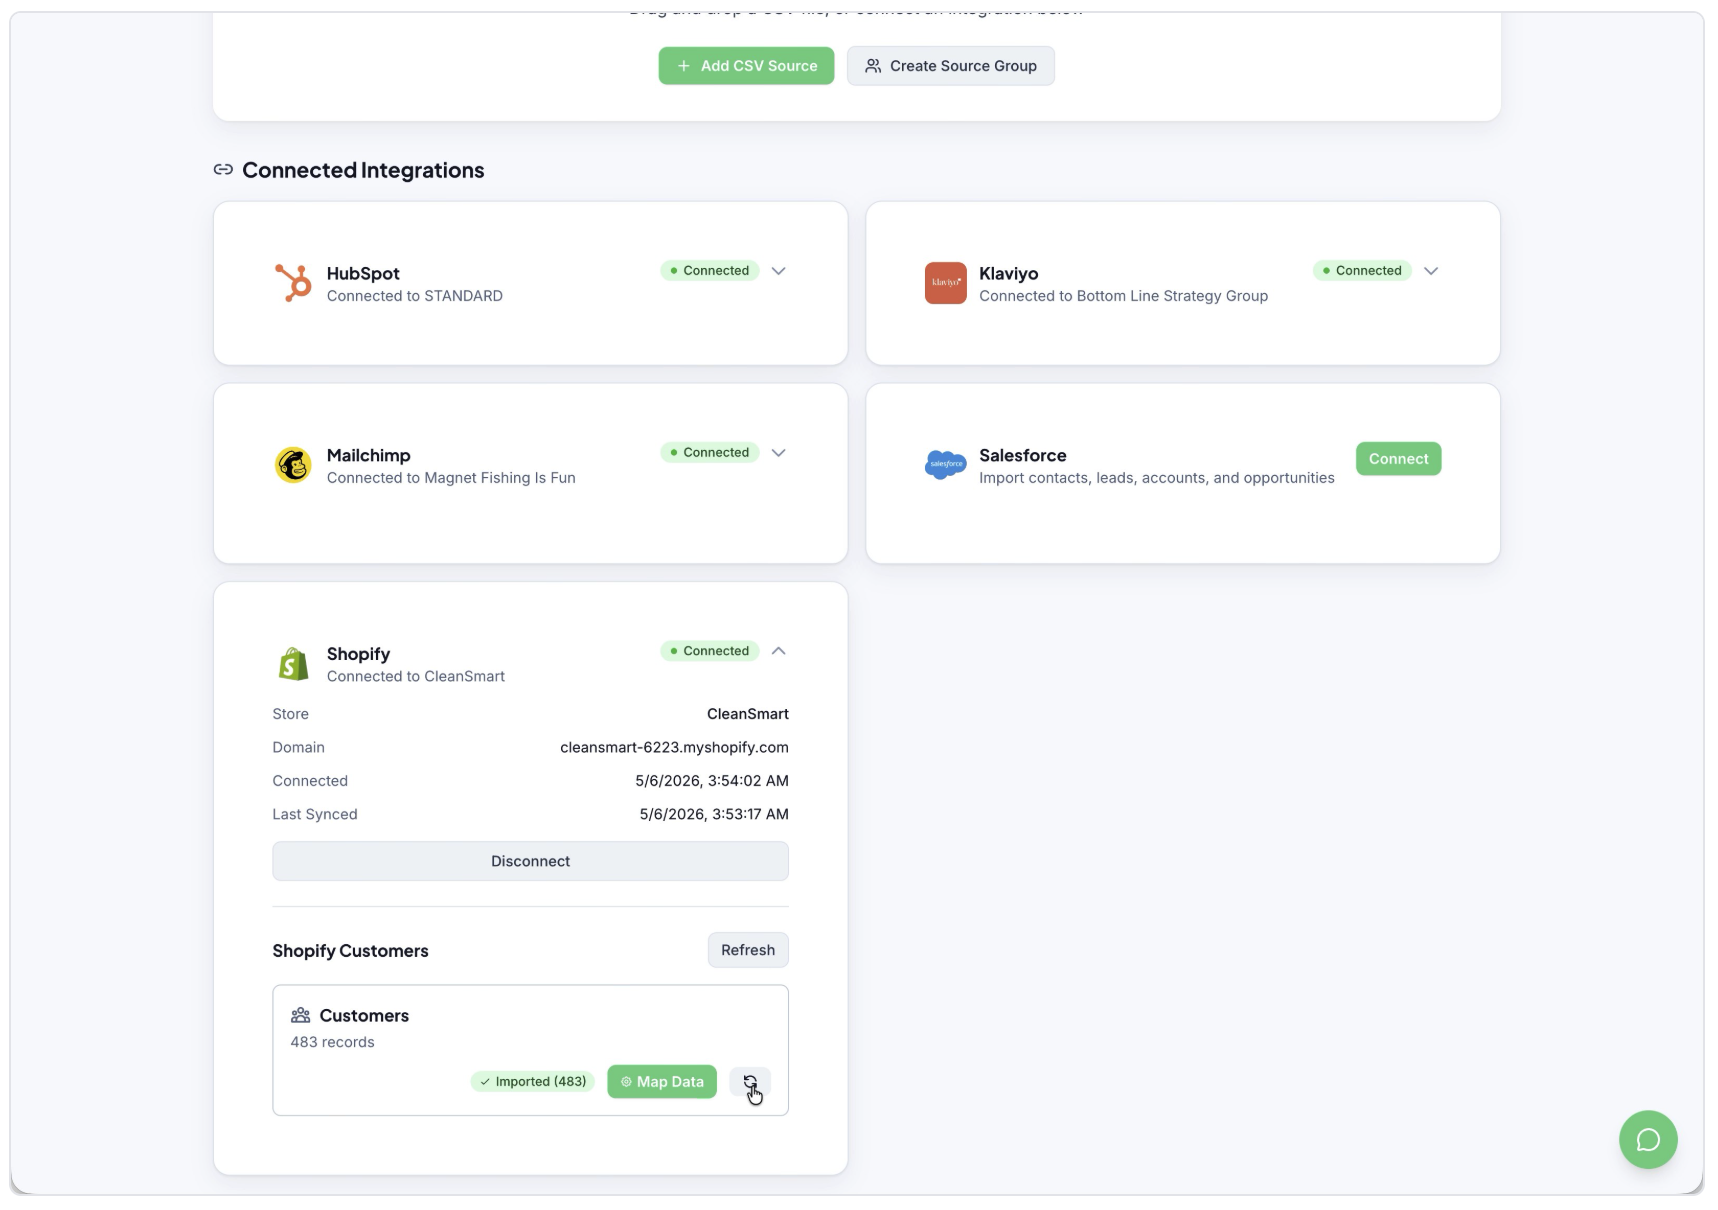The image size is (1718, 1210).
Task: Click the Mailchimp logo icon
Action: 293,465
